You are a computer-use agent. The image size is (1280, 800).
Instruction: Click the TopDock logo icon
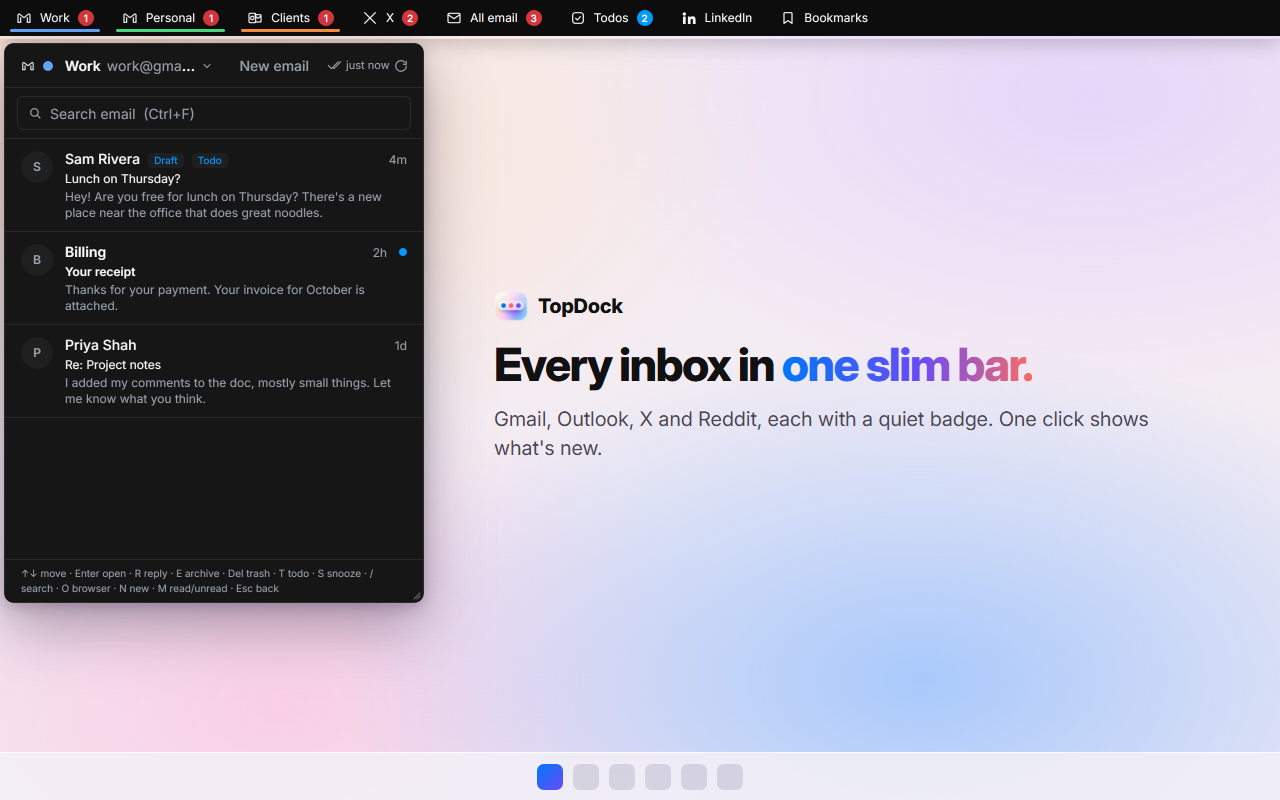tap(511, 306)
